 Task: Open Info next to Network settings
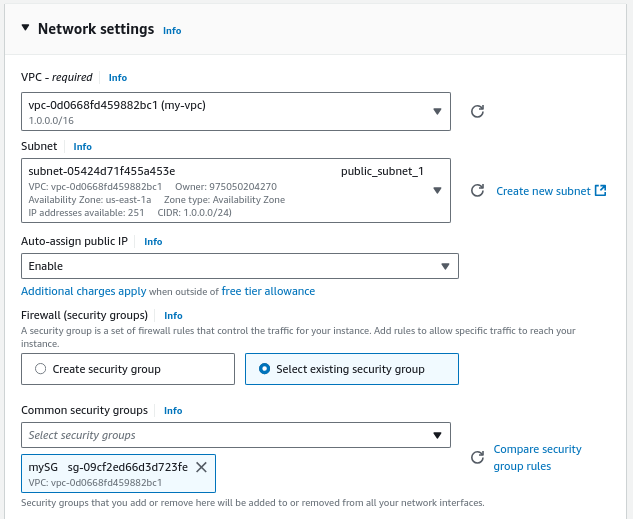pos(172,31)
